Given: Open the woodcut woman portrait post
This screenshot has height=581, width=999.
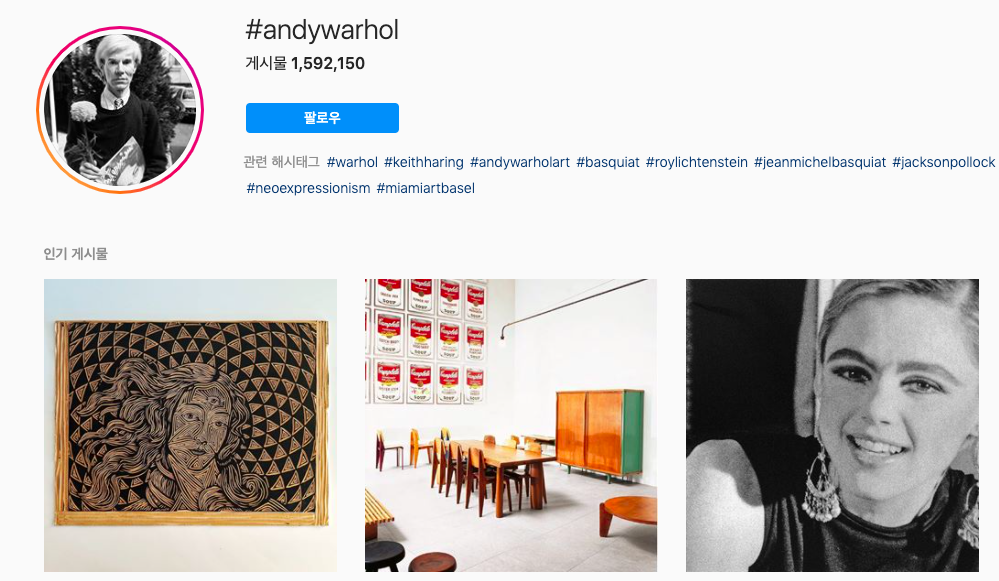Looking at the screenshot, I should [190, 426].
